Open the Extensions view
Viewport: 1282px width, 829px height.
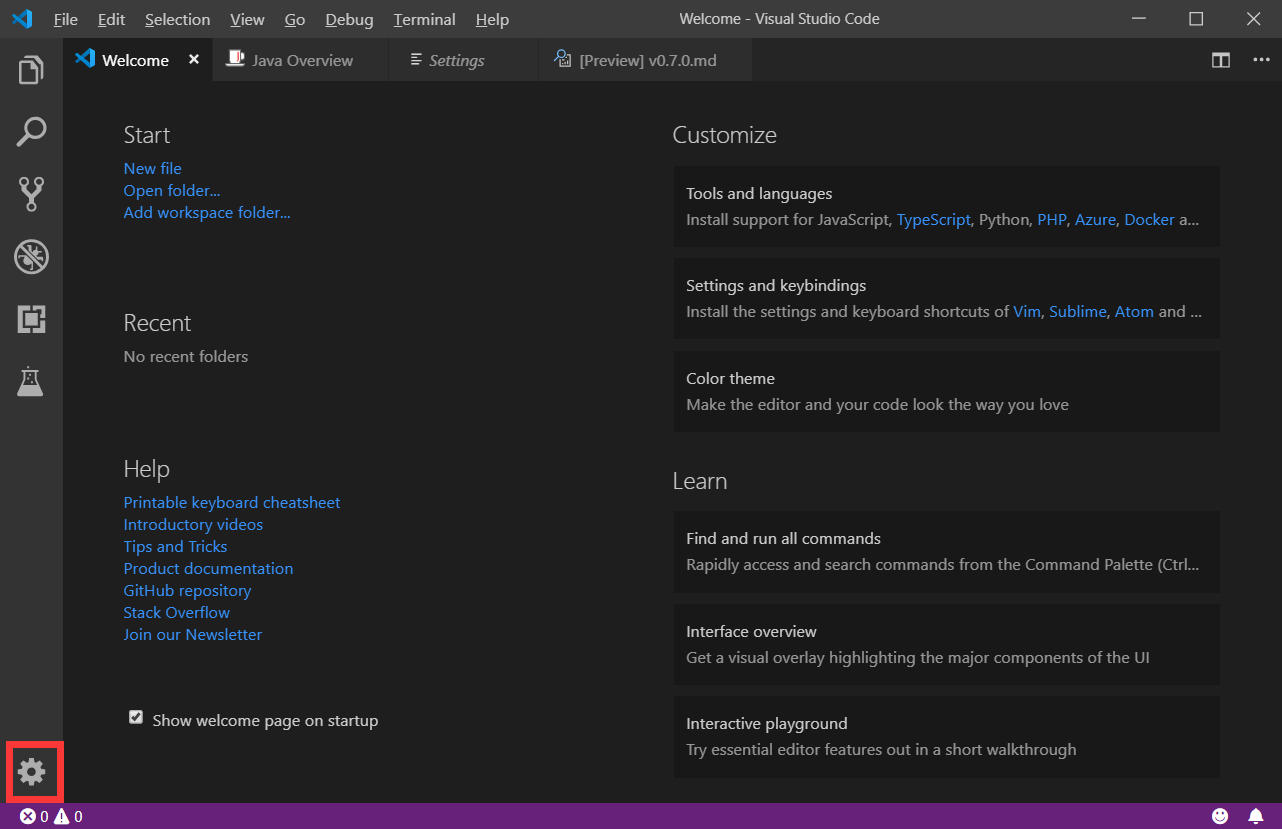[x=30, y=319]
